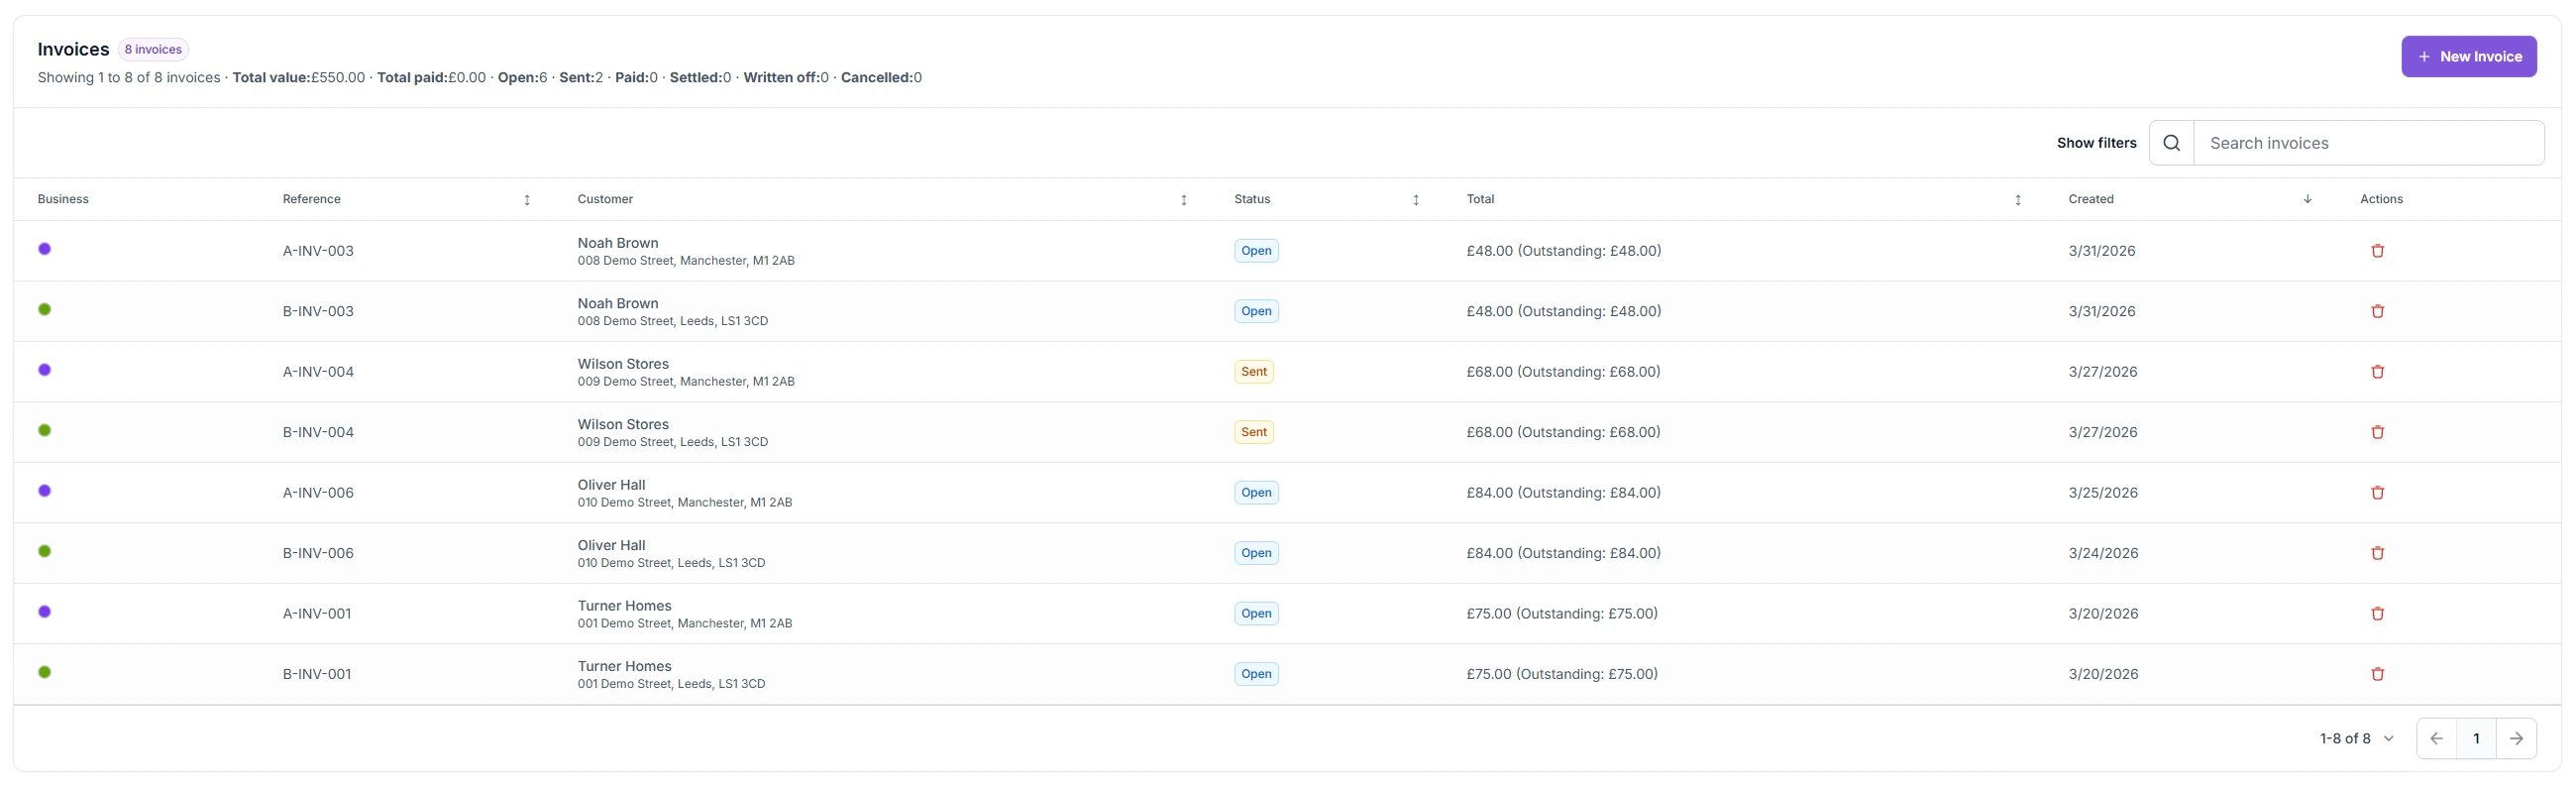Click the Business column header
Viewport: 2576px width, 787px height.
click(x=63, y=199)
